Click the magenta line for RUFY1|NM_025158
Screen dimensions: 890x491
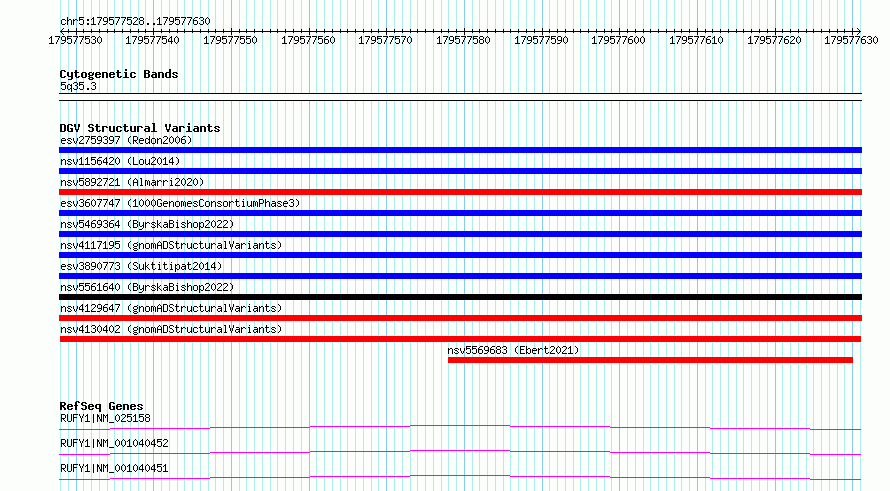[x=460, y=427]
